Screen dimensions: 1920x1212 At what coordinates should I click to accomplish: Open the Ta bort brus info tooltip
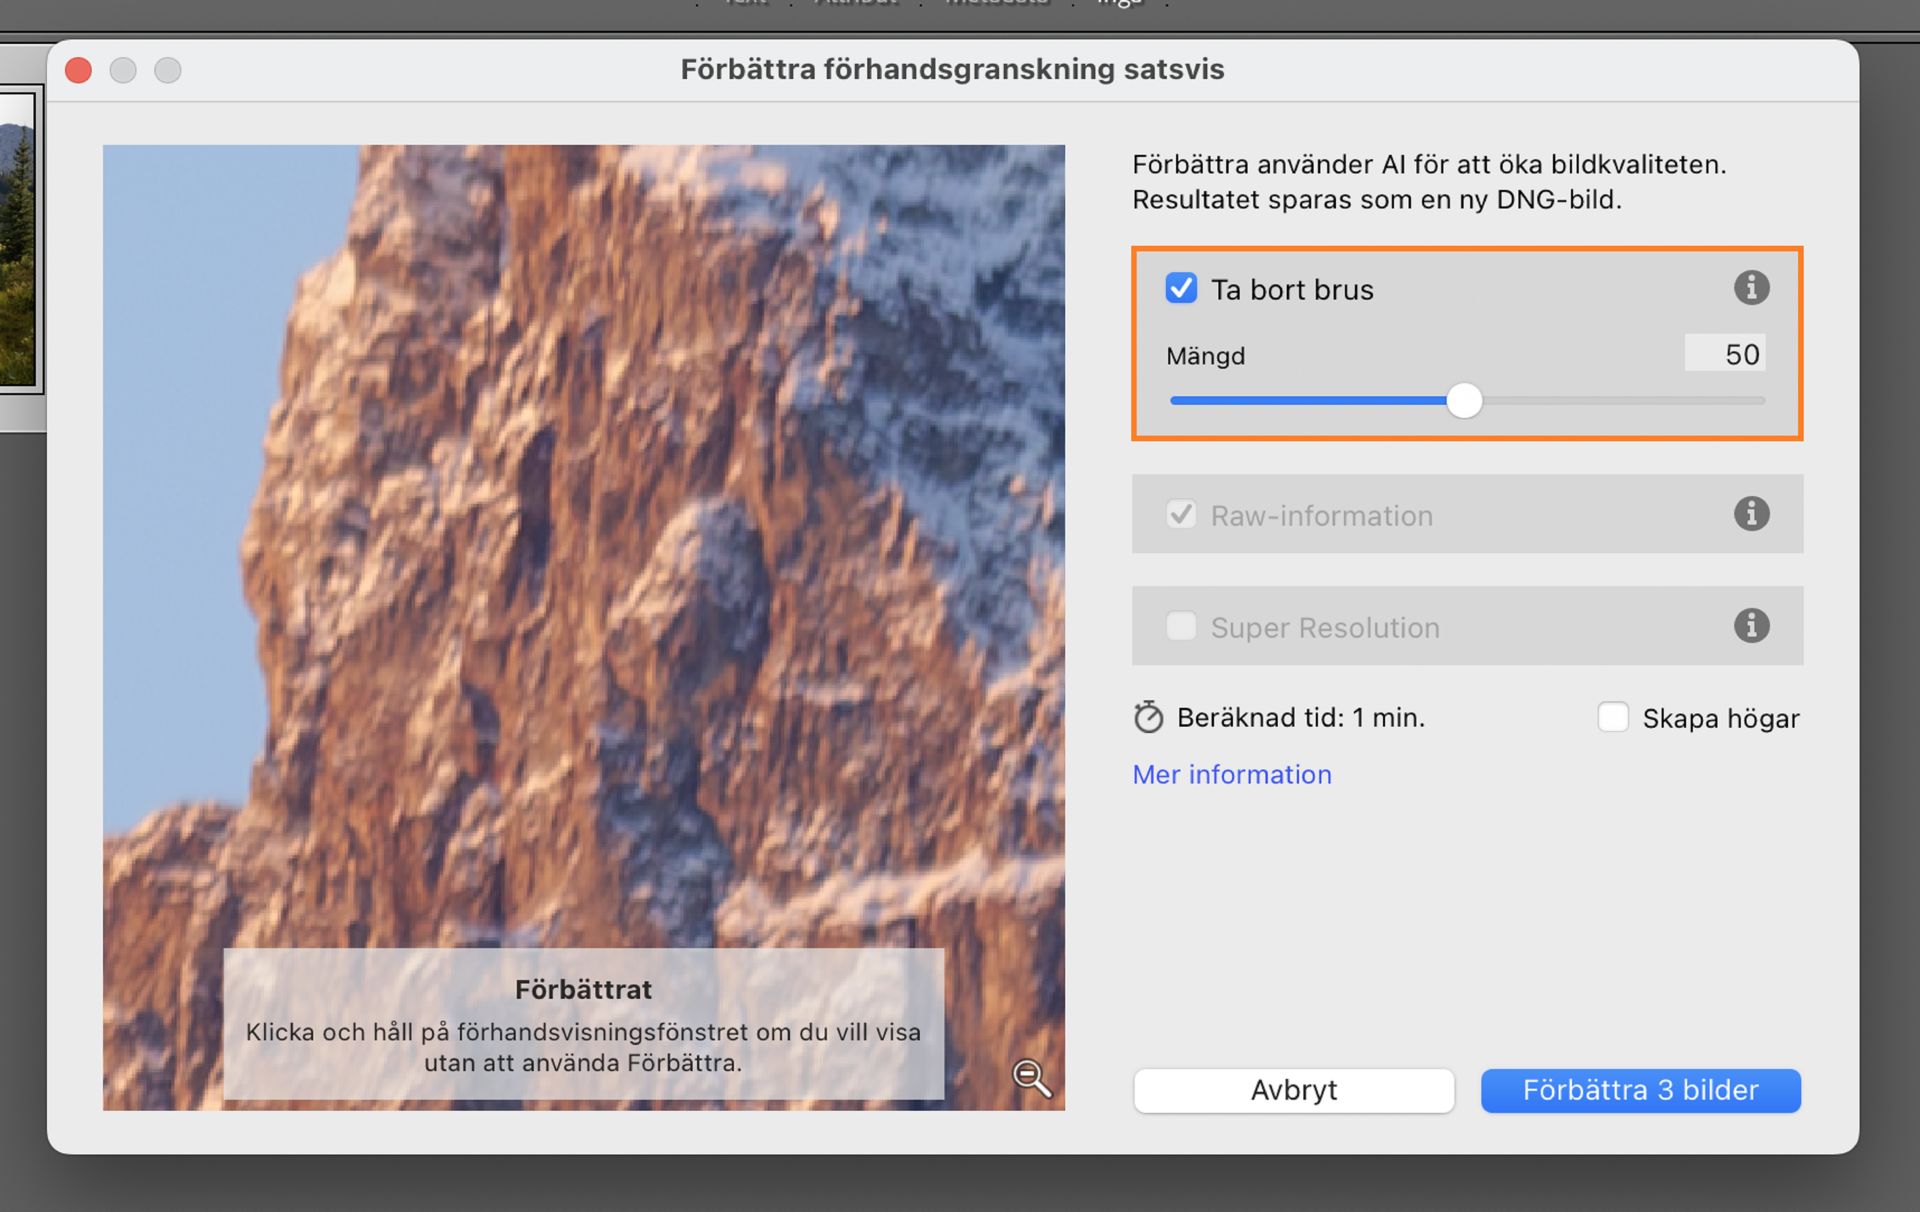tap(1751, 288)
